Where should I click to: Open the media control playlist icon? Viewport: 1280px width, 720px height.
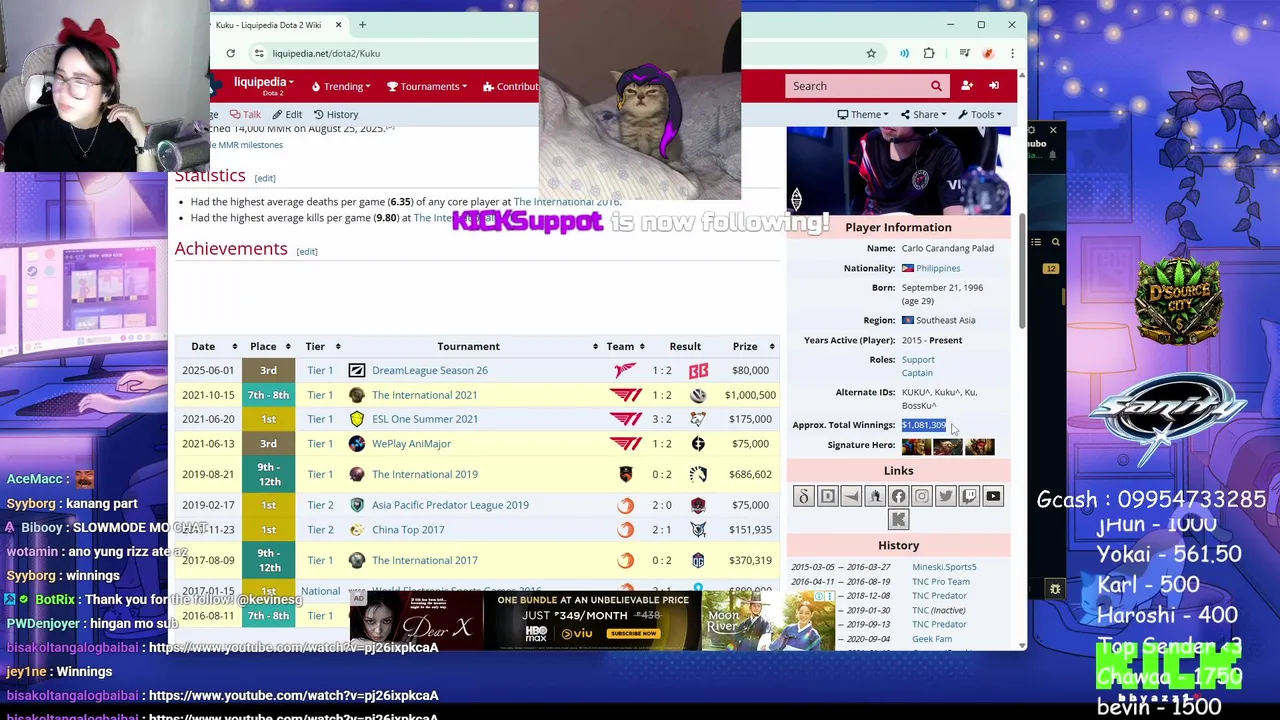pos(964,53)
